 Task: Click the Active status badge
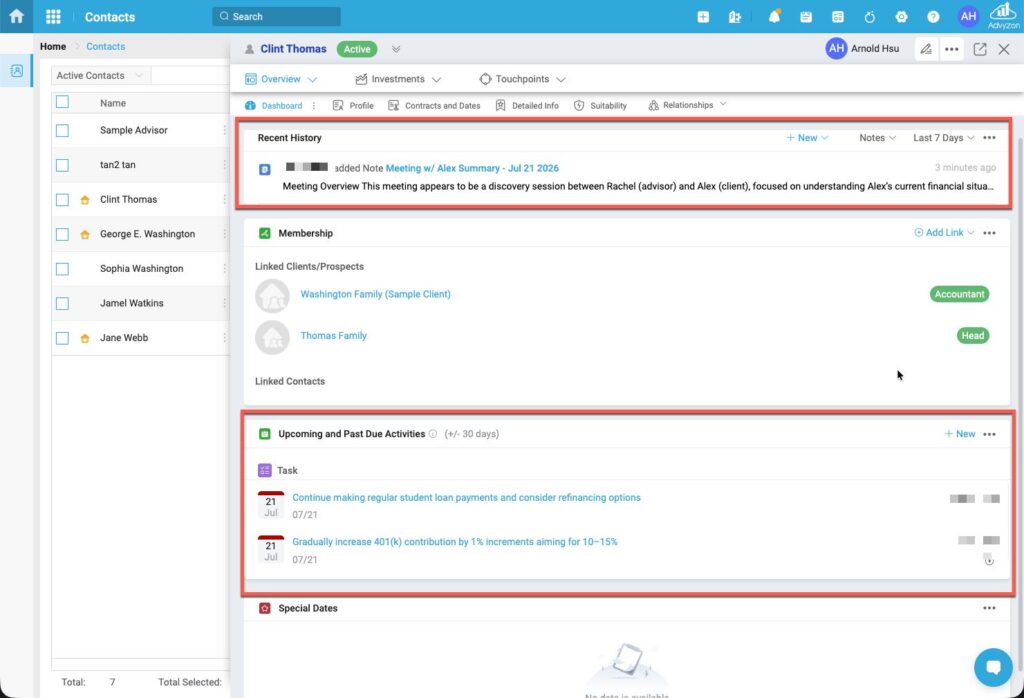tap(357, 49)
